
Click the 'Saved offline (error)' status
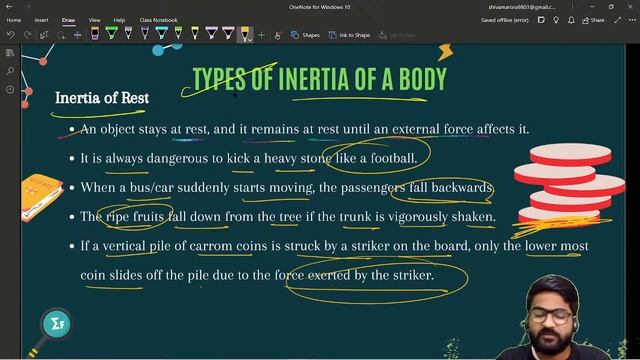tap(504, 20)
